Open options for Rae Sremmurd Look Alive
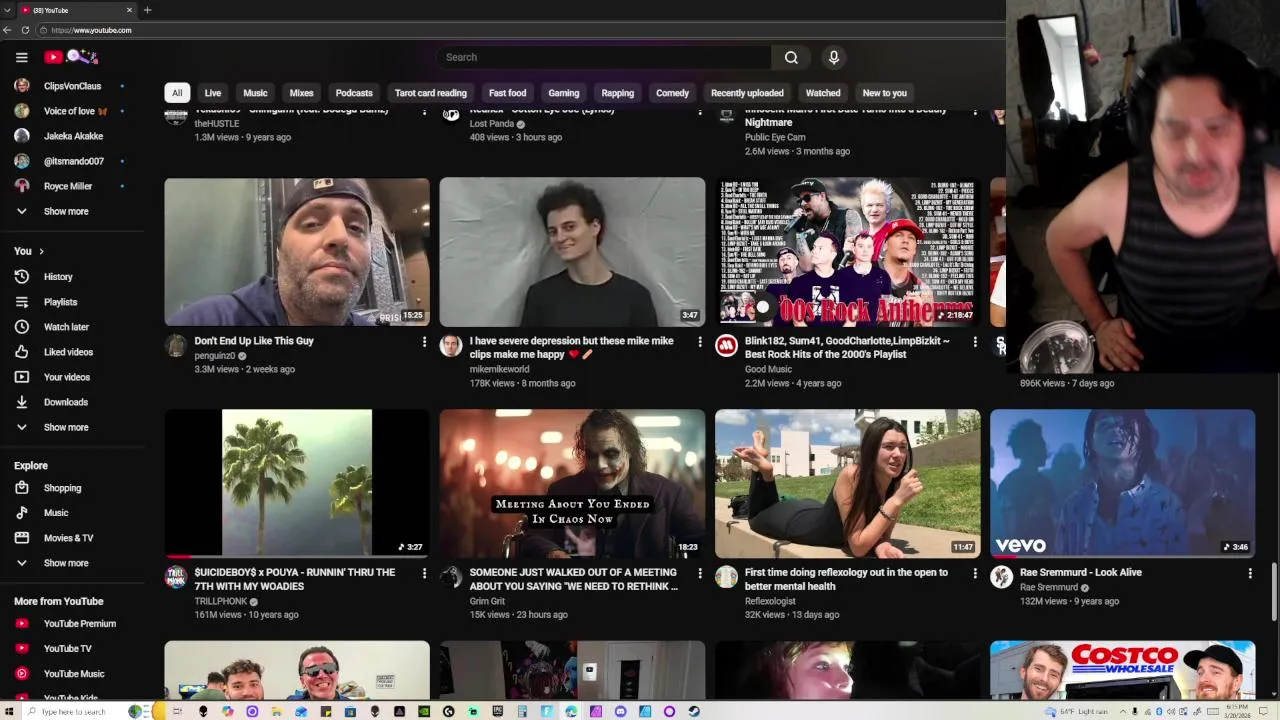Viewport: 1280px width, 720px height. click(1249, 574)
